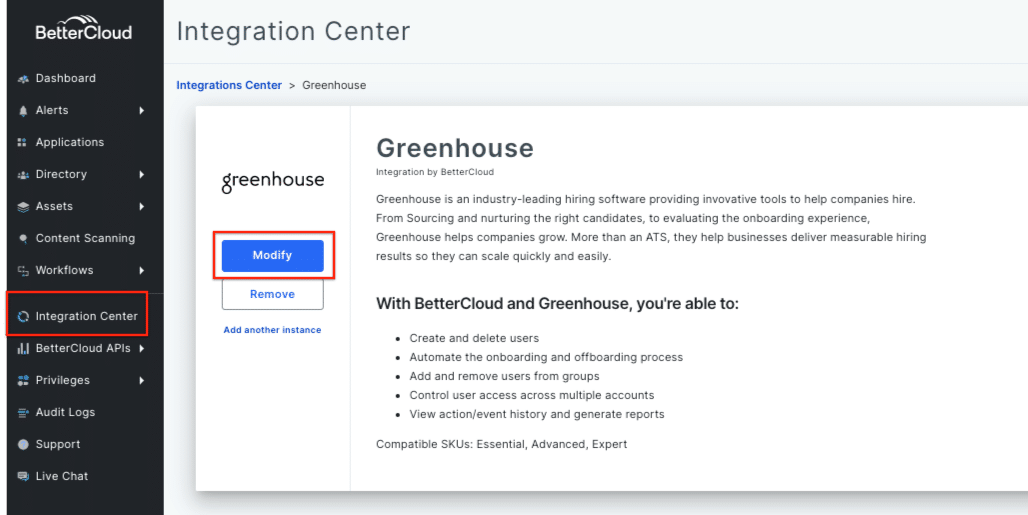The image size is (1028, 515).
Task: Click the Remove button
Action: tap(273, 294)
